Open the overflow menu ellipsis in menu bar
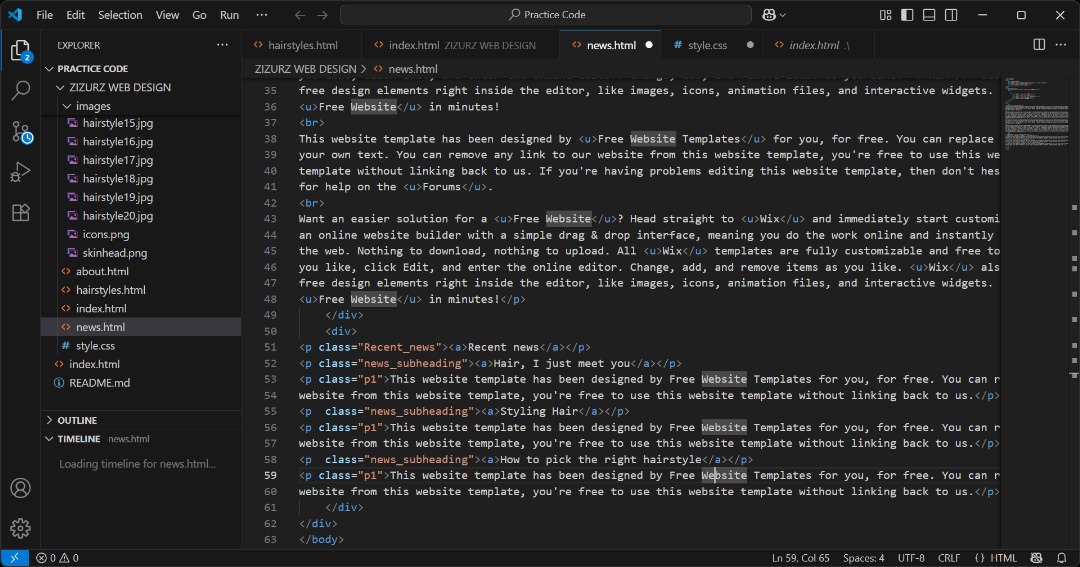The width and height of the screenshot is (1080, 567). tap(262, 14)
